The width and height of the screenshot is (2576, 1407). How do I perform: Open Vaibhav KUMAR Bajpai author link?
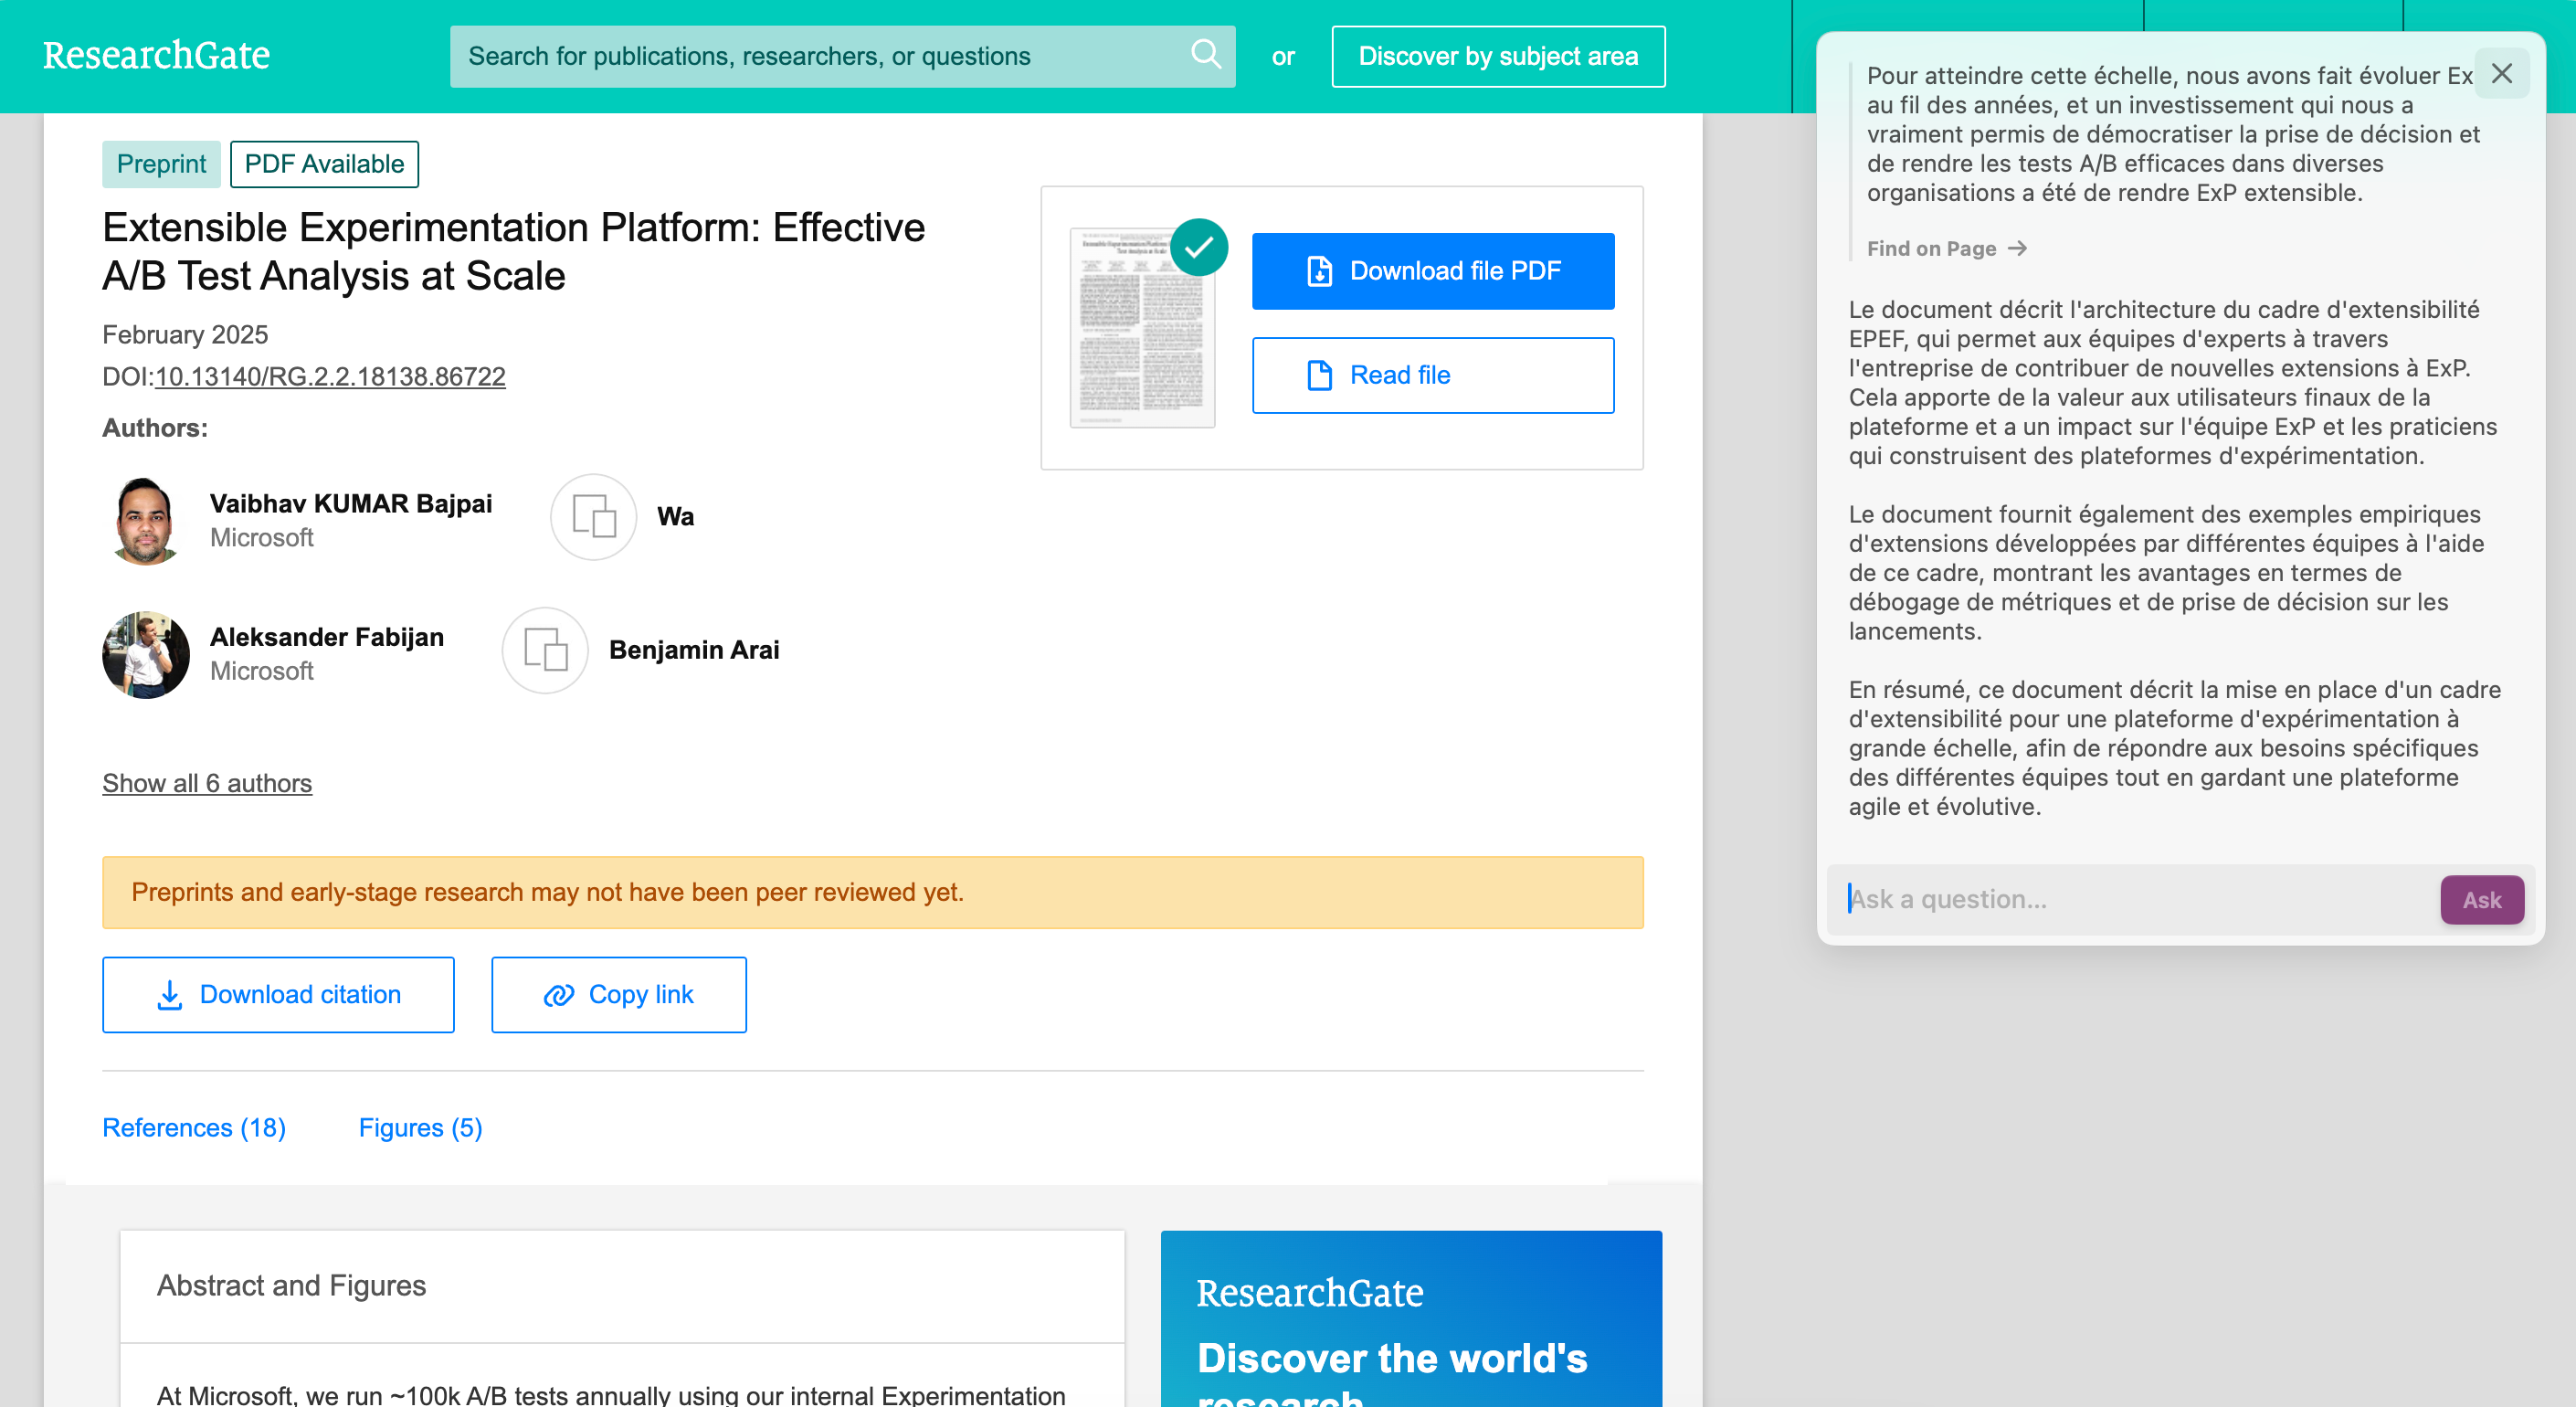pos(351,503)
